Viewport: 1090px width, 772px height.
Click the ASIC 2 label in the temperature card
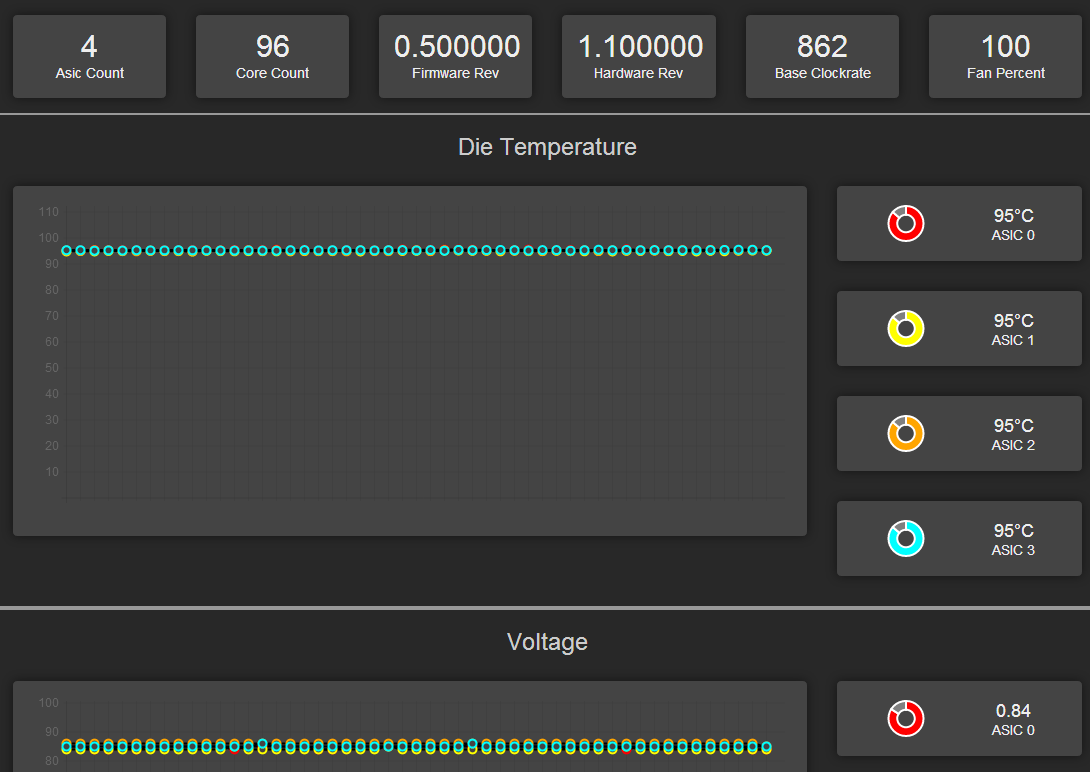1013,445
